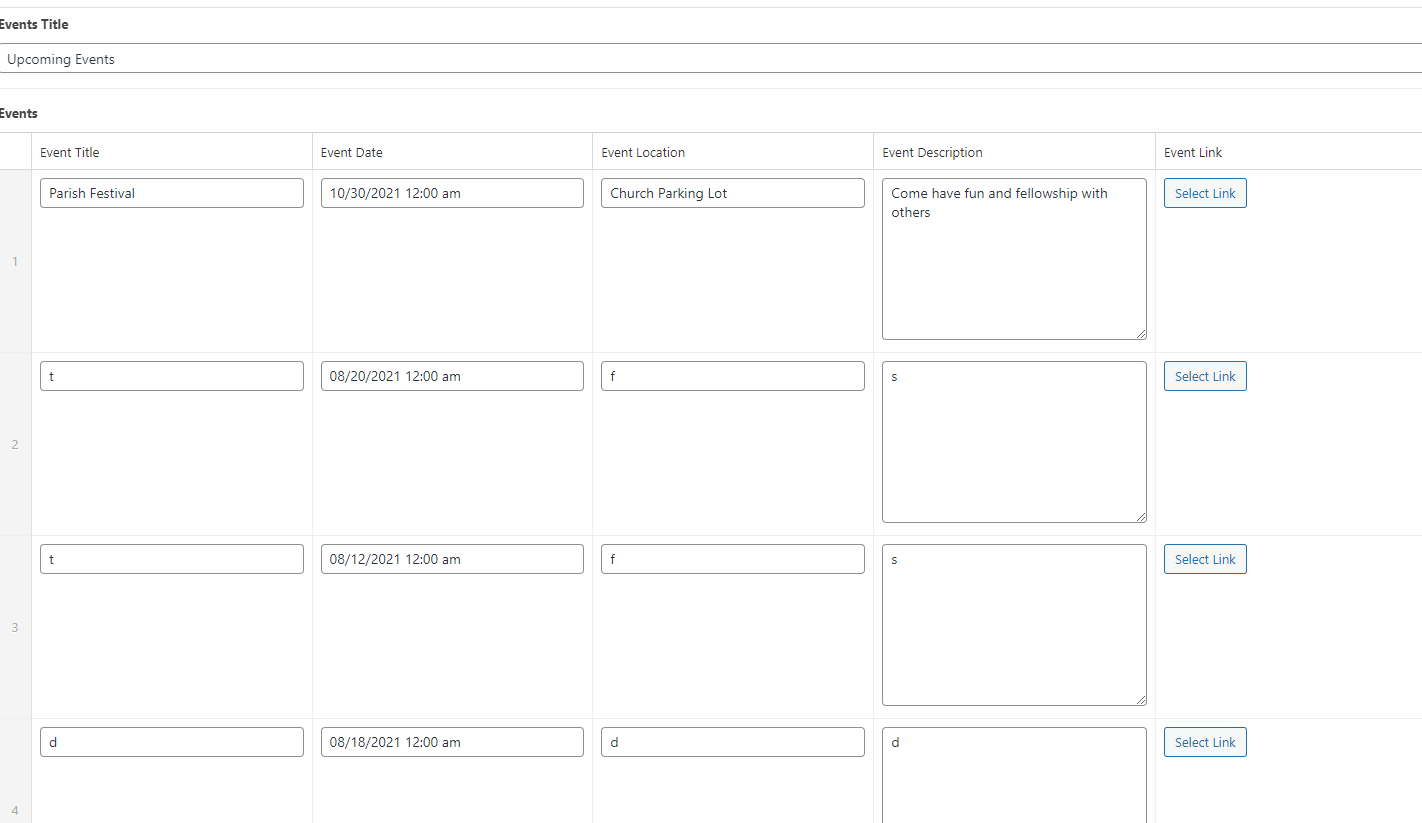This screenshot has width=1422, height=823.
Task: Click the 08/18/2021 event date field
Action: pos(452,742)
